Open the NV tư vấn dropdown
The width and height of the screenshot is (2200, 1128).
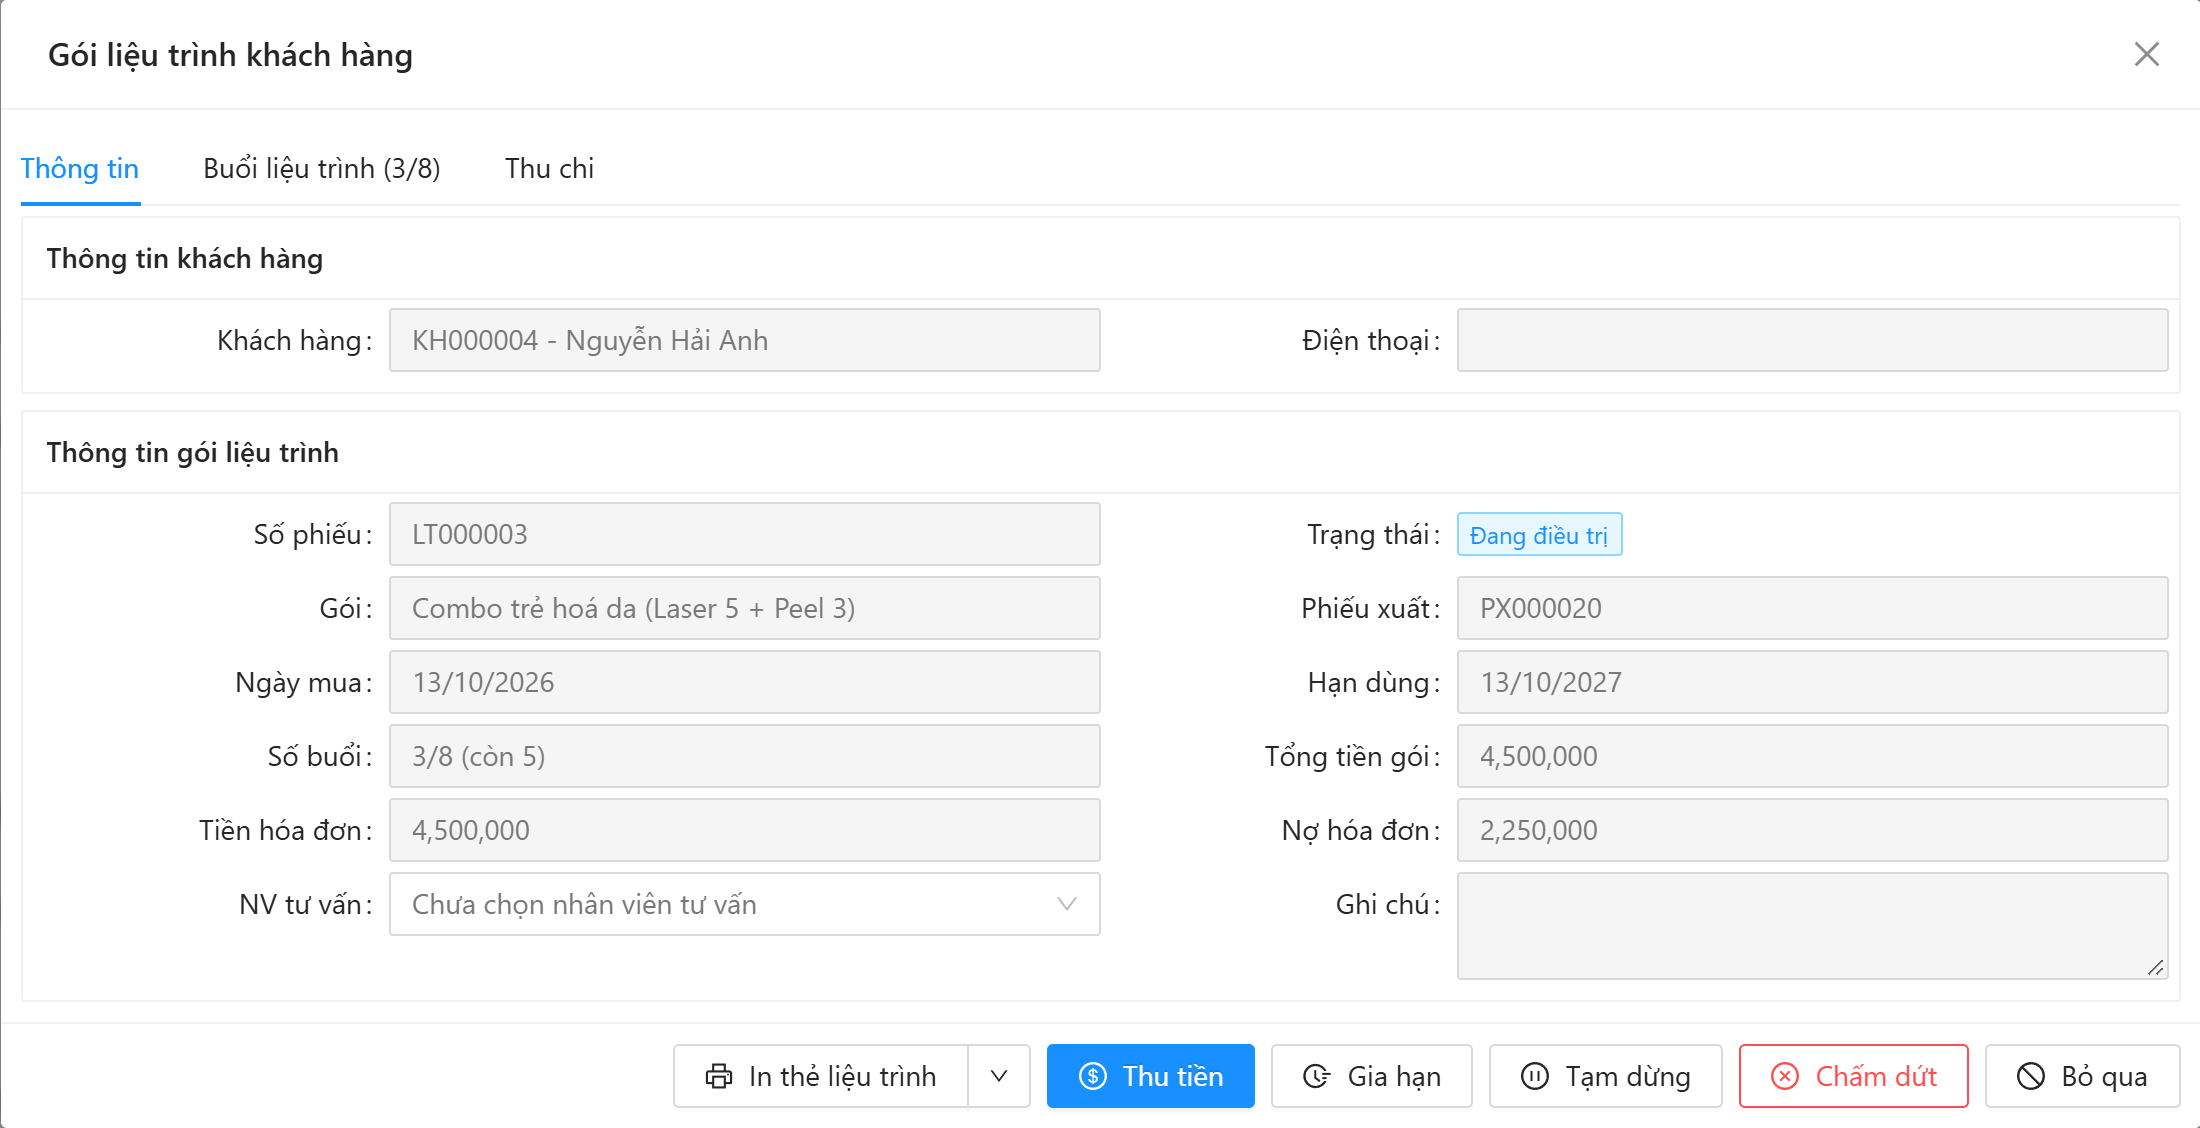pos(745,904)
